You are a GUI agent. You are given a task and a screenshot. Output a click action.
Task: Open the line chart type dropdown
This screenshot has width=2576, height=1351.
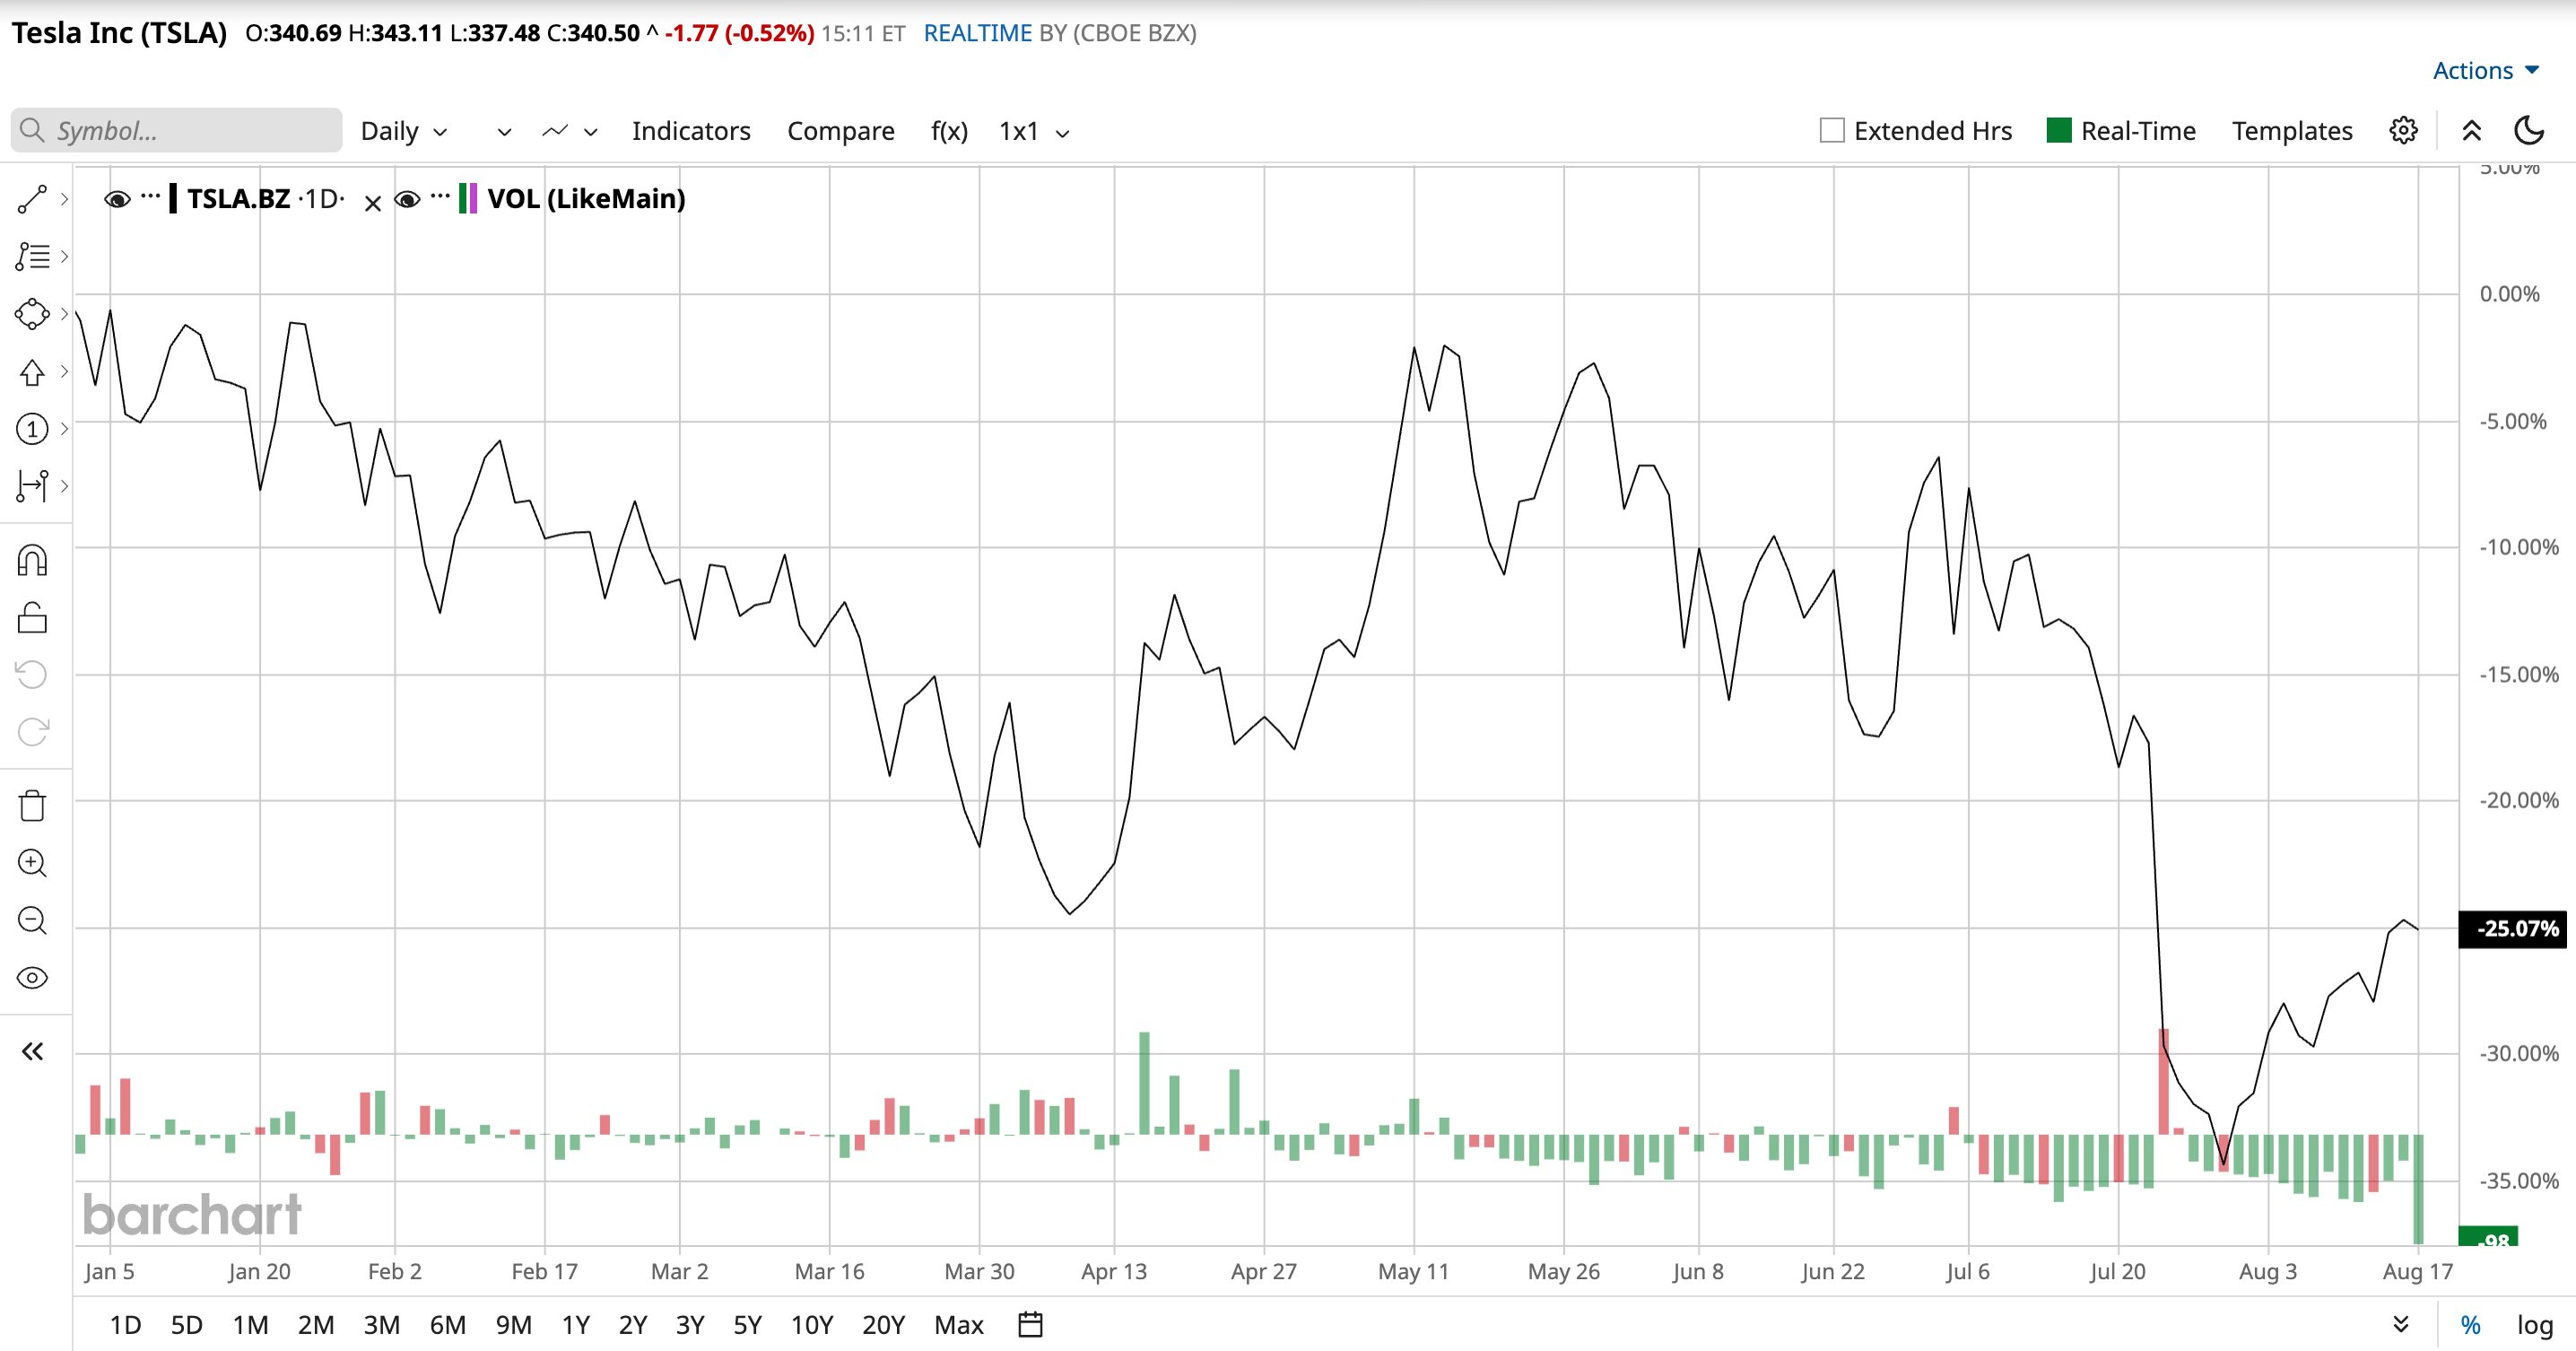(569, 131)
